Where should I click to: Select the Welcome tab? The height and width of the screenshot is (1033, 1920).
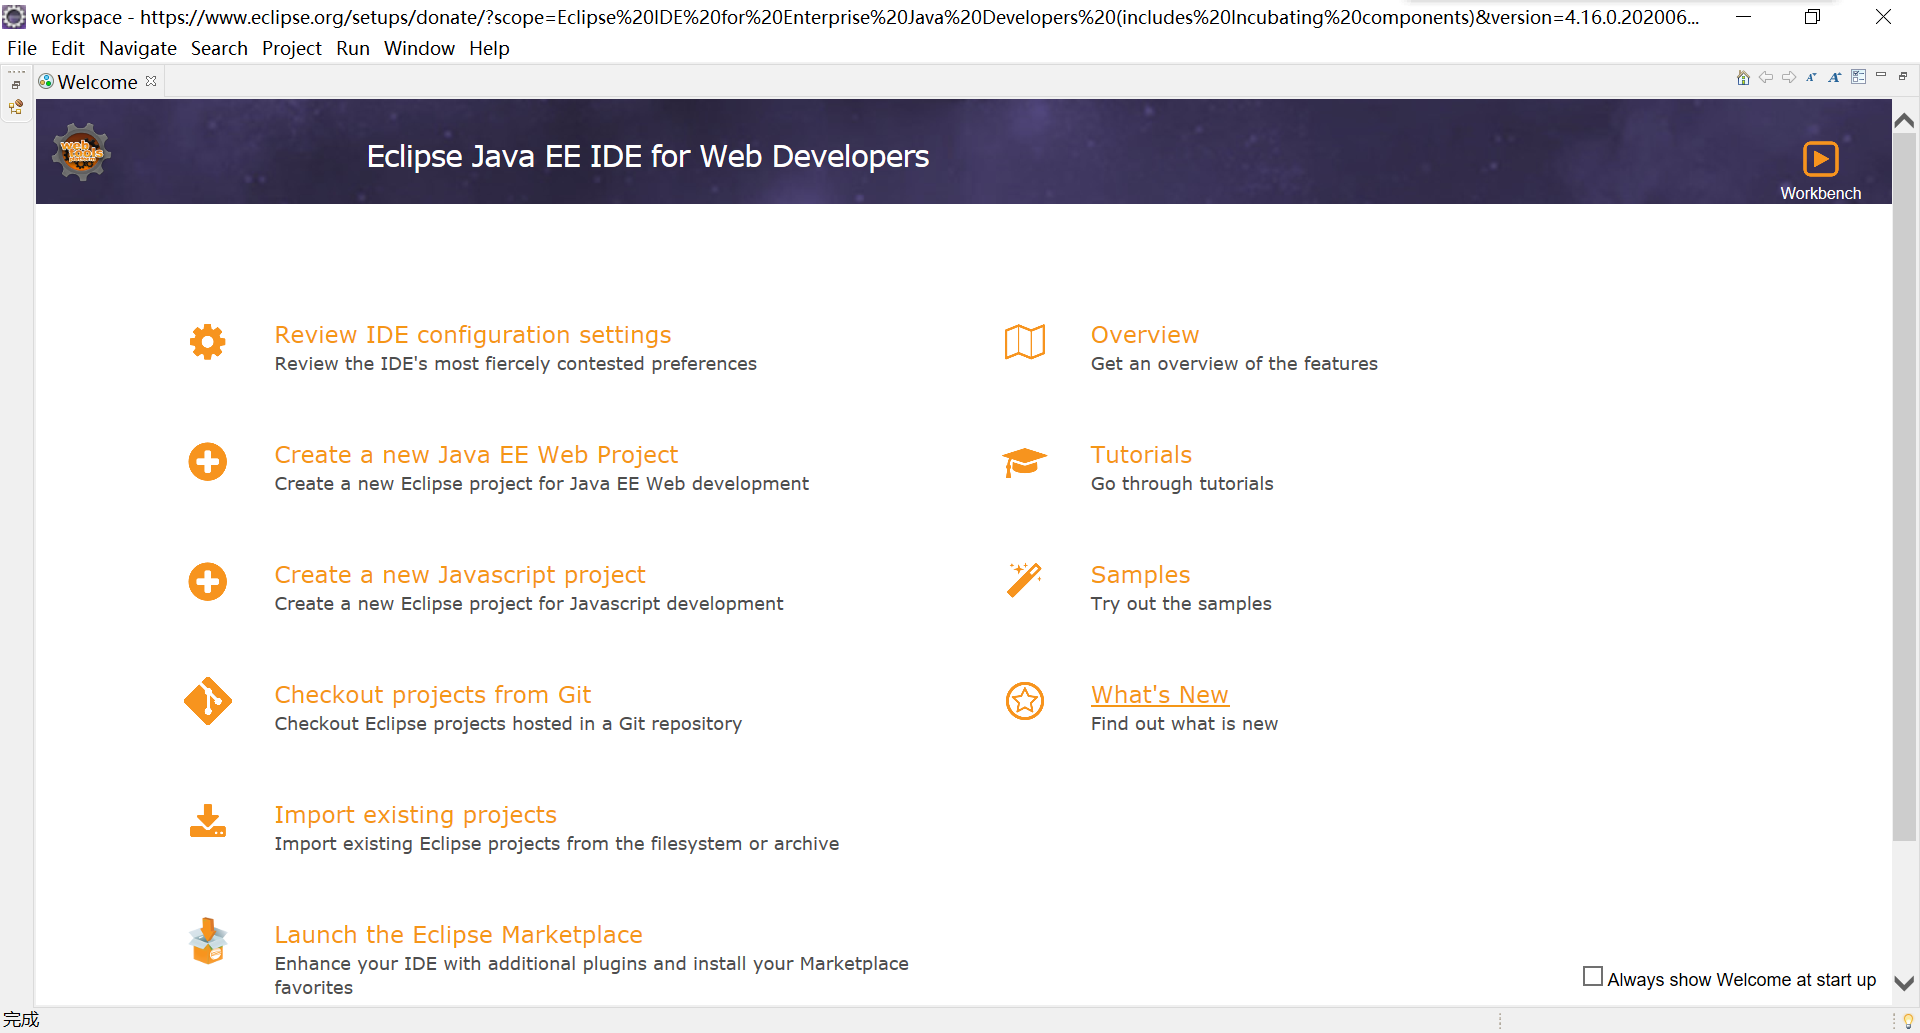tap(97, 82)
